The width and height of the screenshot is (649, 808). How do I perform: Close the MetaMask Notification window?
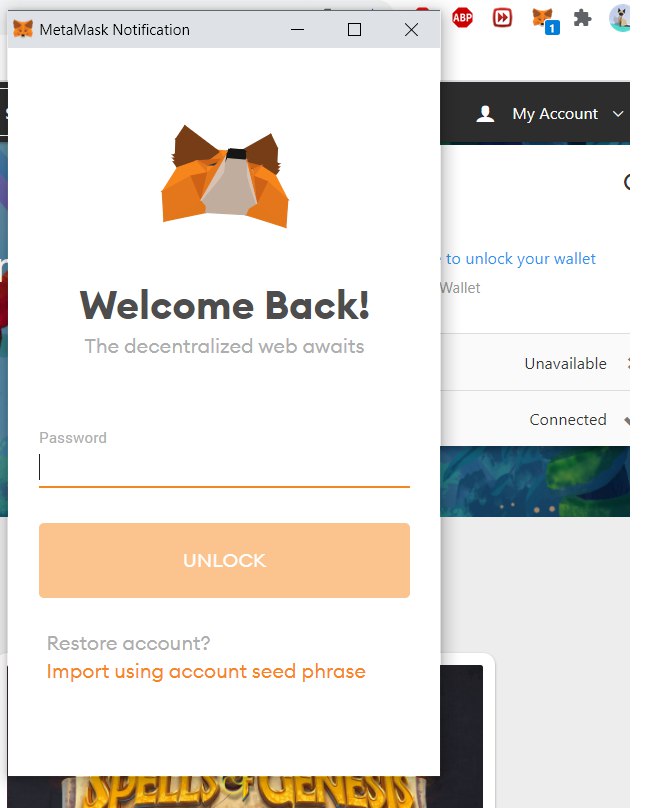pyautogui.click(x=411, y=29)
